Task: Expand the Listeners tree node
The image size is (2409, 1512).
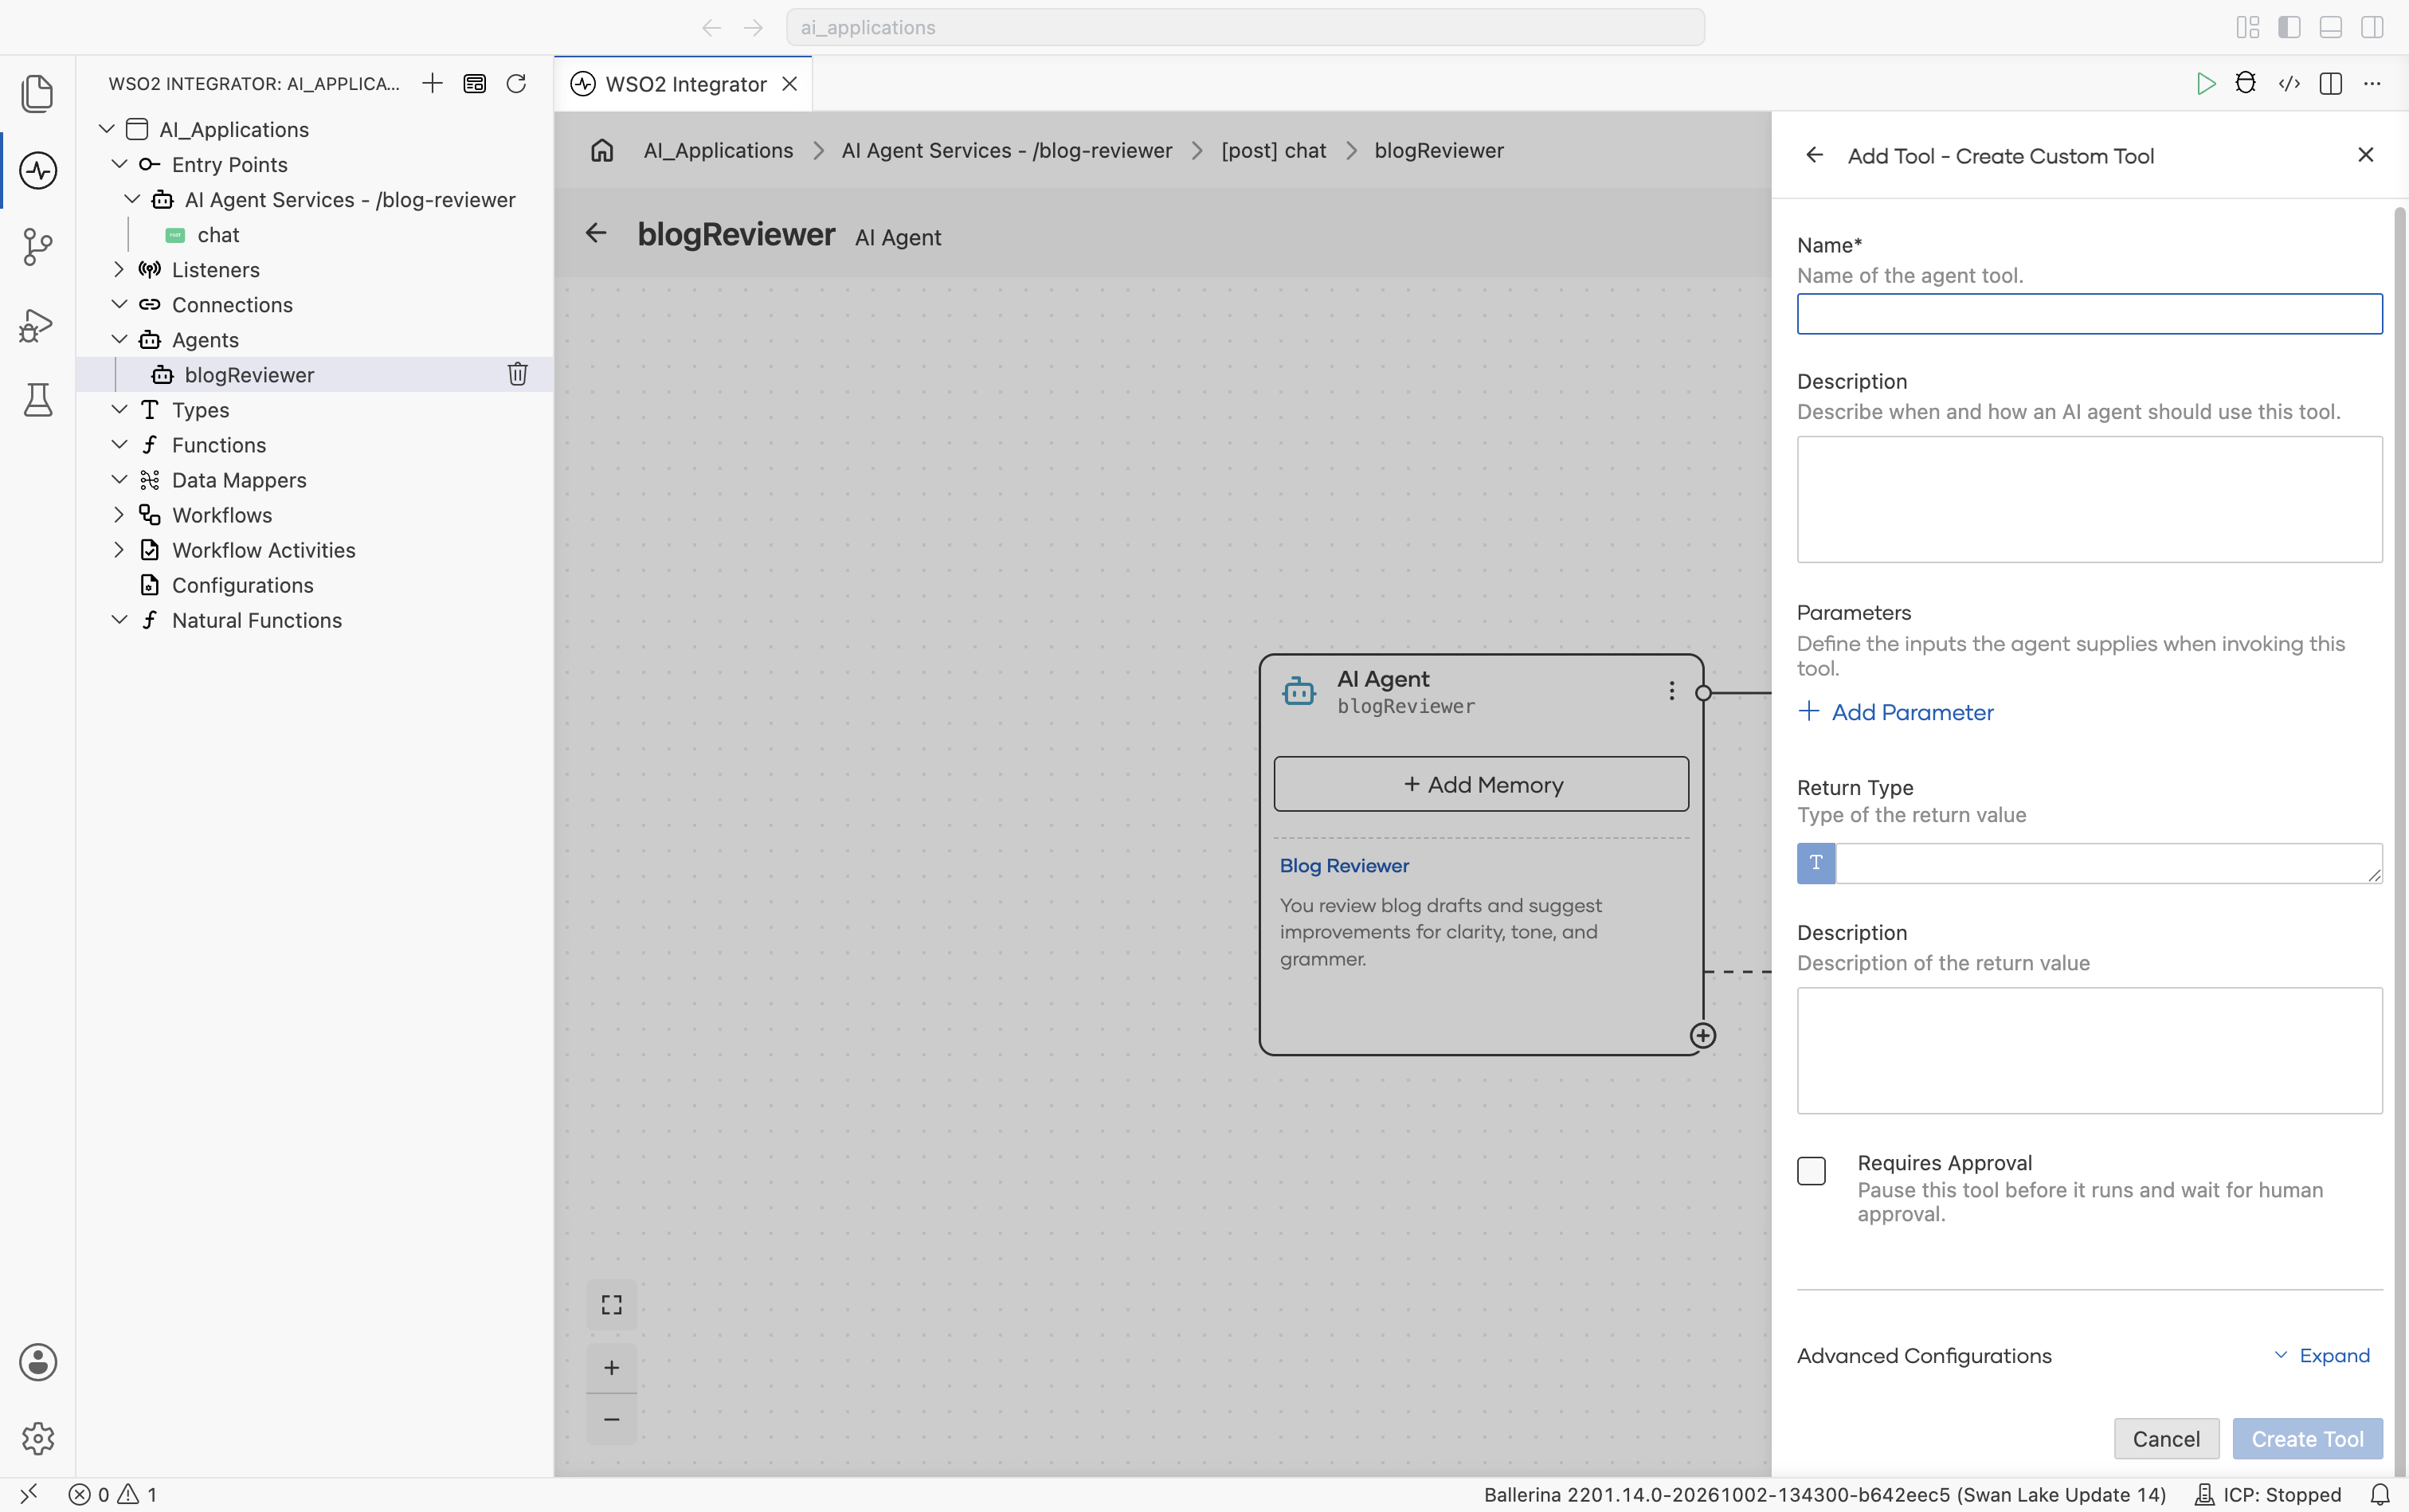Action: (119, 269)
